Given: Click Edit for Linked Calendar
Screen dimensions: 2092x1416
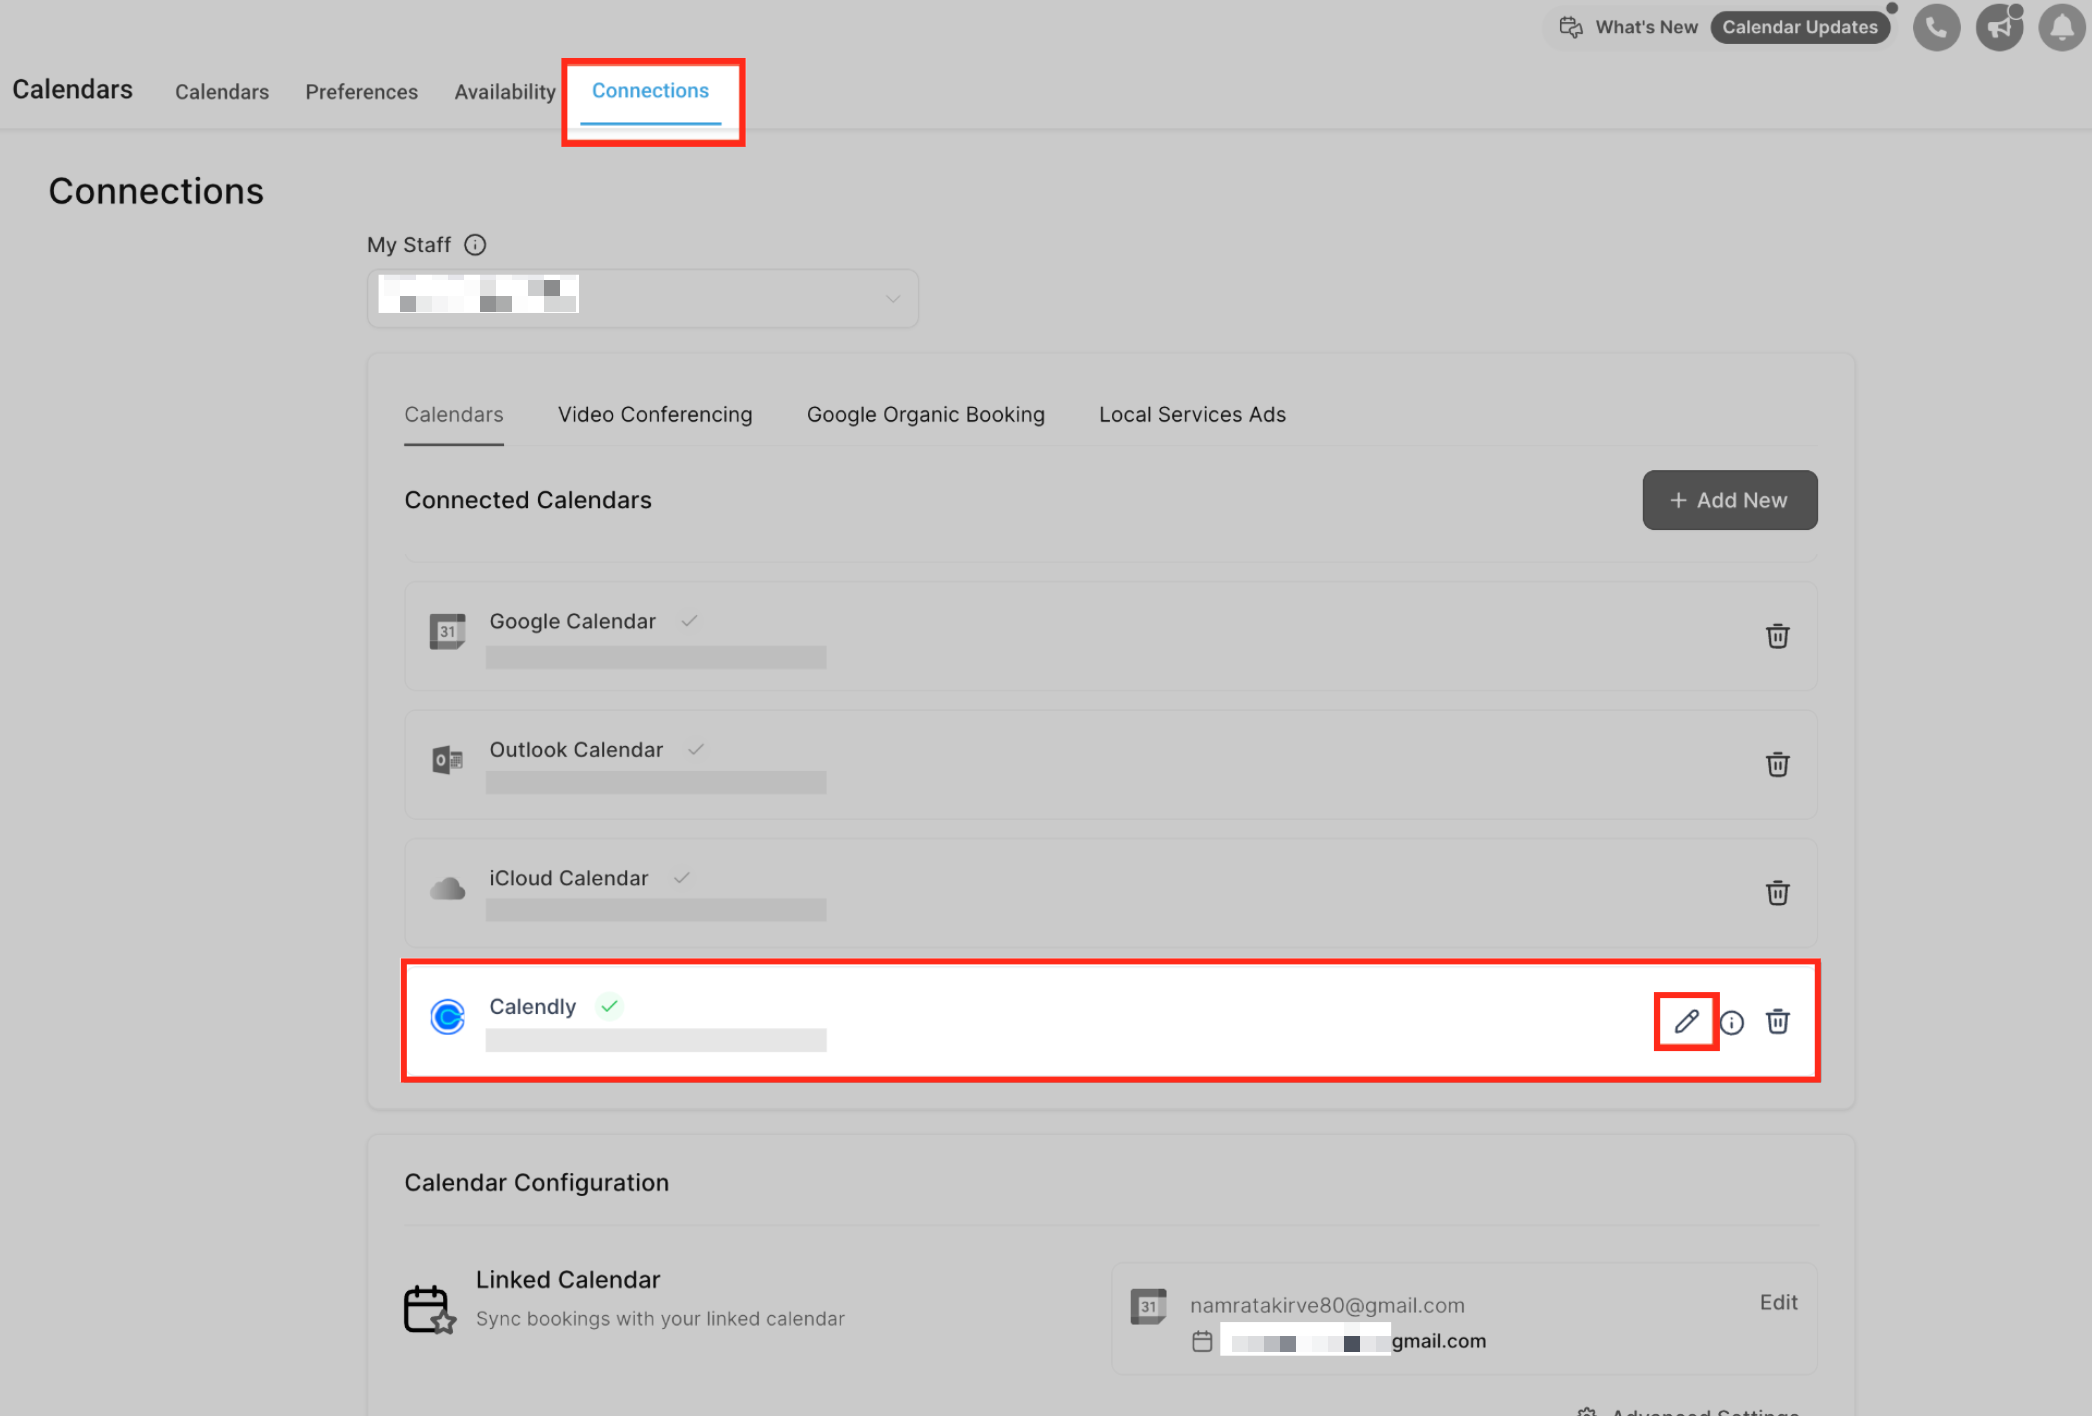Looking at the screenshot, I should [x=1778, y=1302].
